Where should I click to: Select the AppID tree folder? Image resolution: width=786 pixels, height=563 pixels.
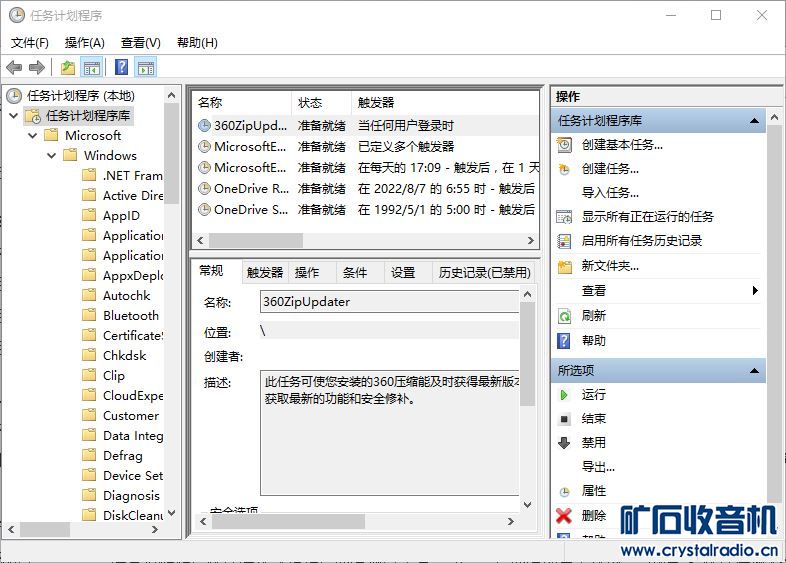click(121, 216)
